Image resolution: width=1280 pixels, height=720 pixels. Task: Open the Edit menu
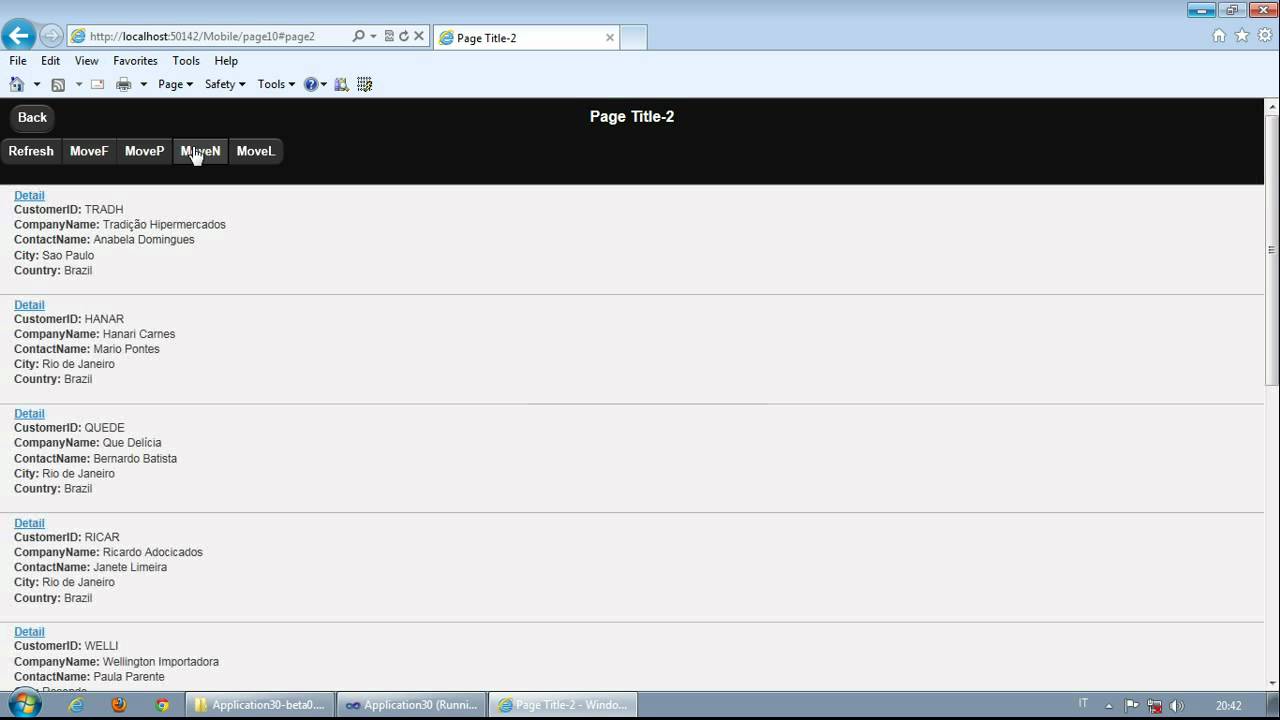(51, 61)
